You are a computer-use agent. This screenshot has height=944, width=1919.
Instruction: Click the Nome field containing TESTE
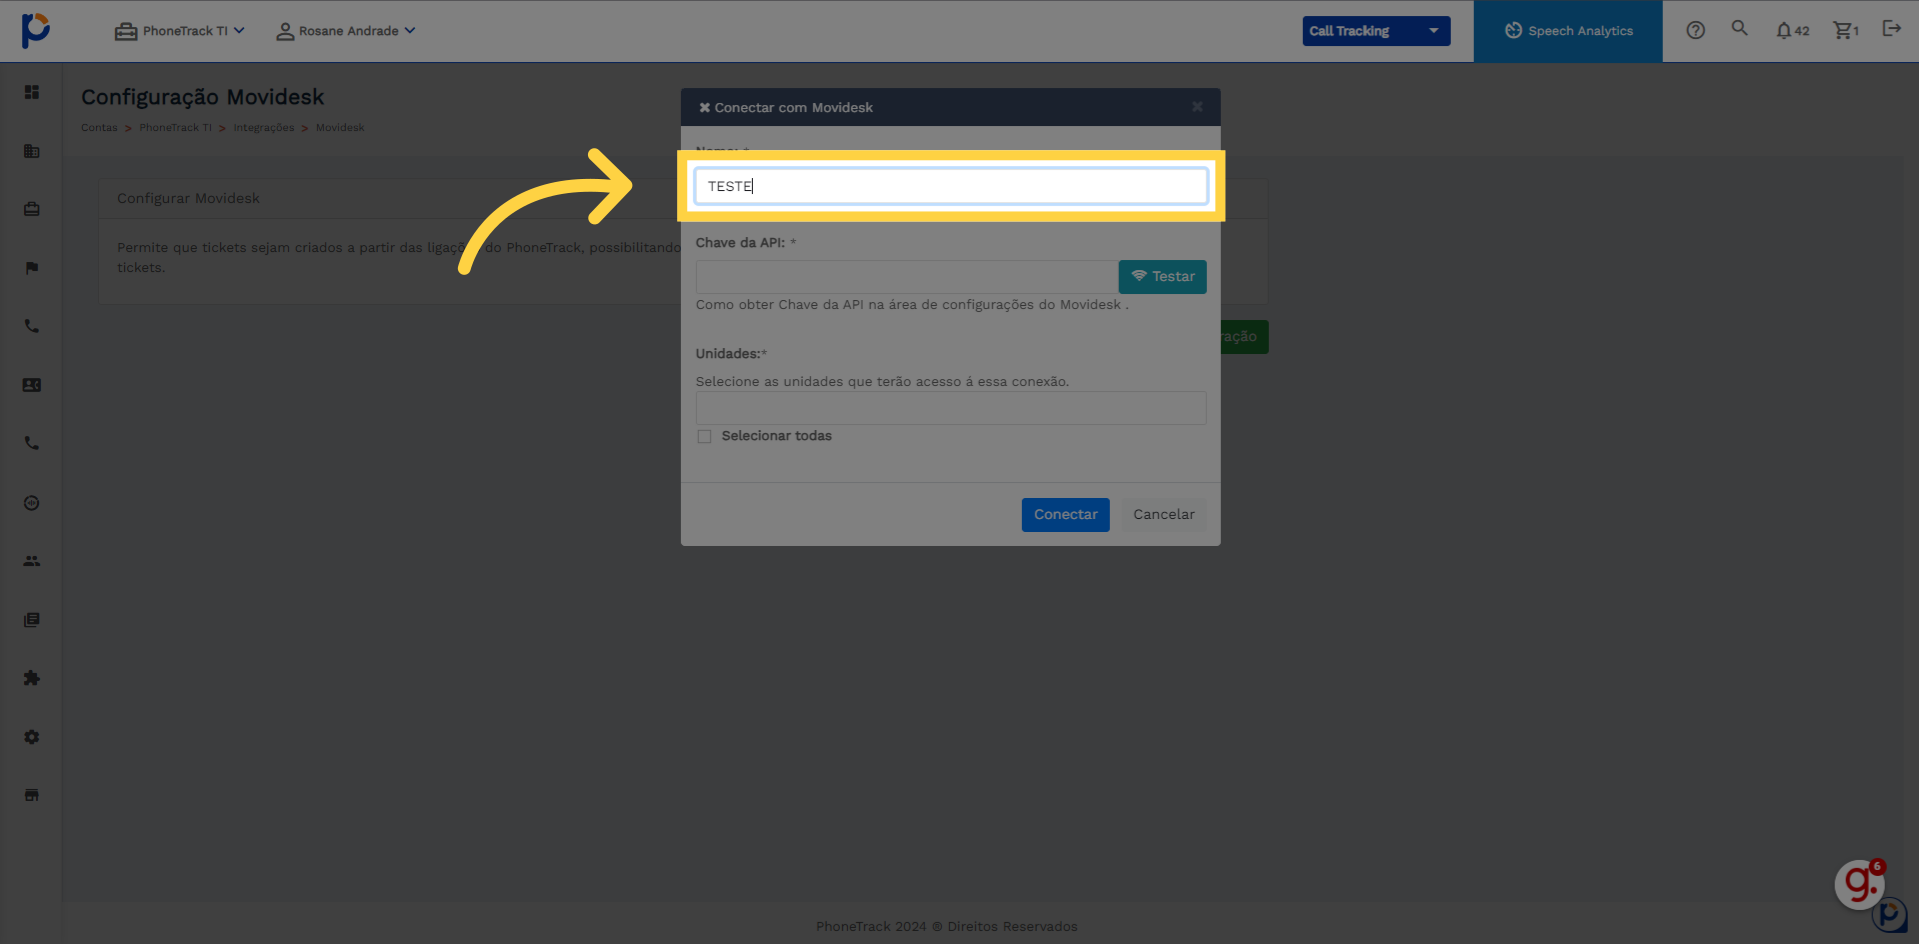[x=950, y=186]
